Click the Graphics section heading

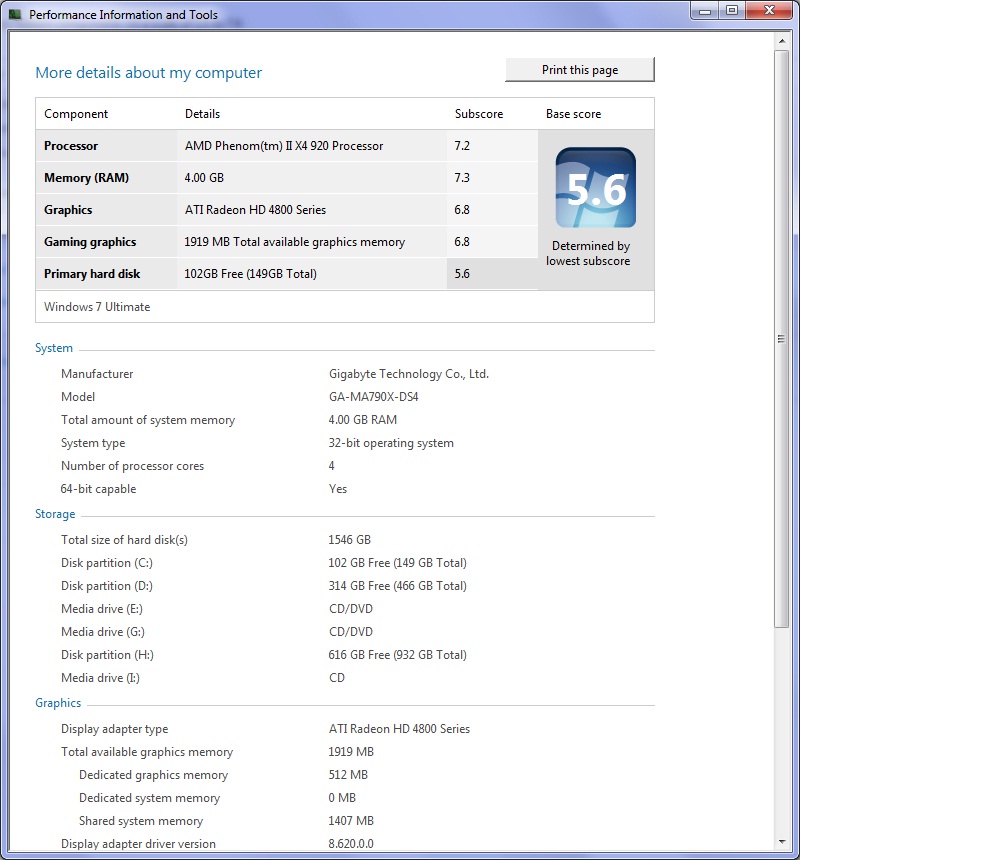(x=58, y=703)
